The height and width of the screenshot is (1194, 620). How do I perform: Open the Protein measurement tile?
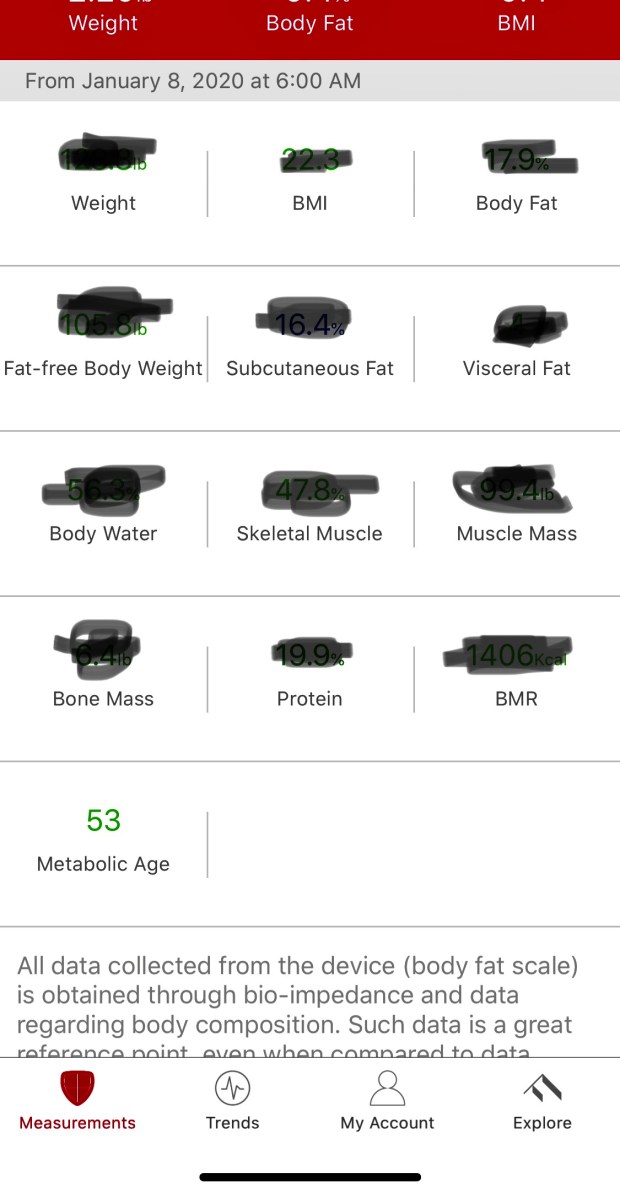310,677
